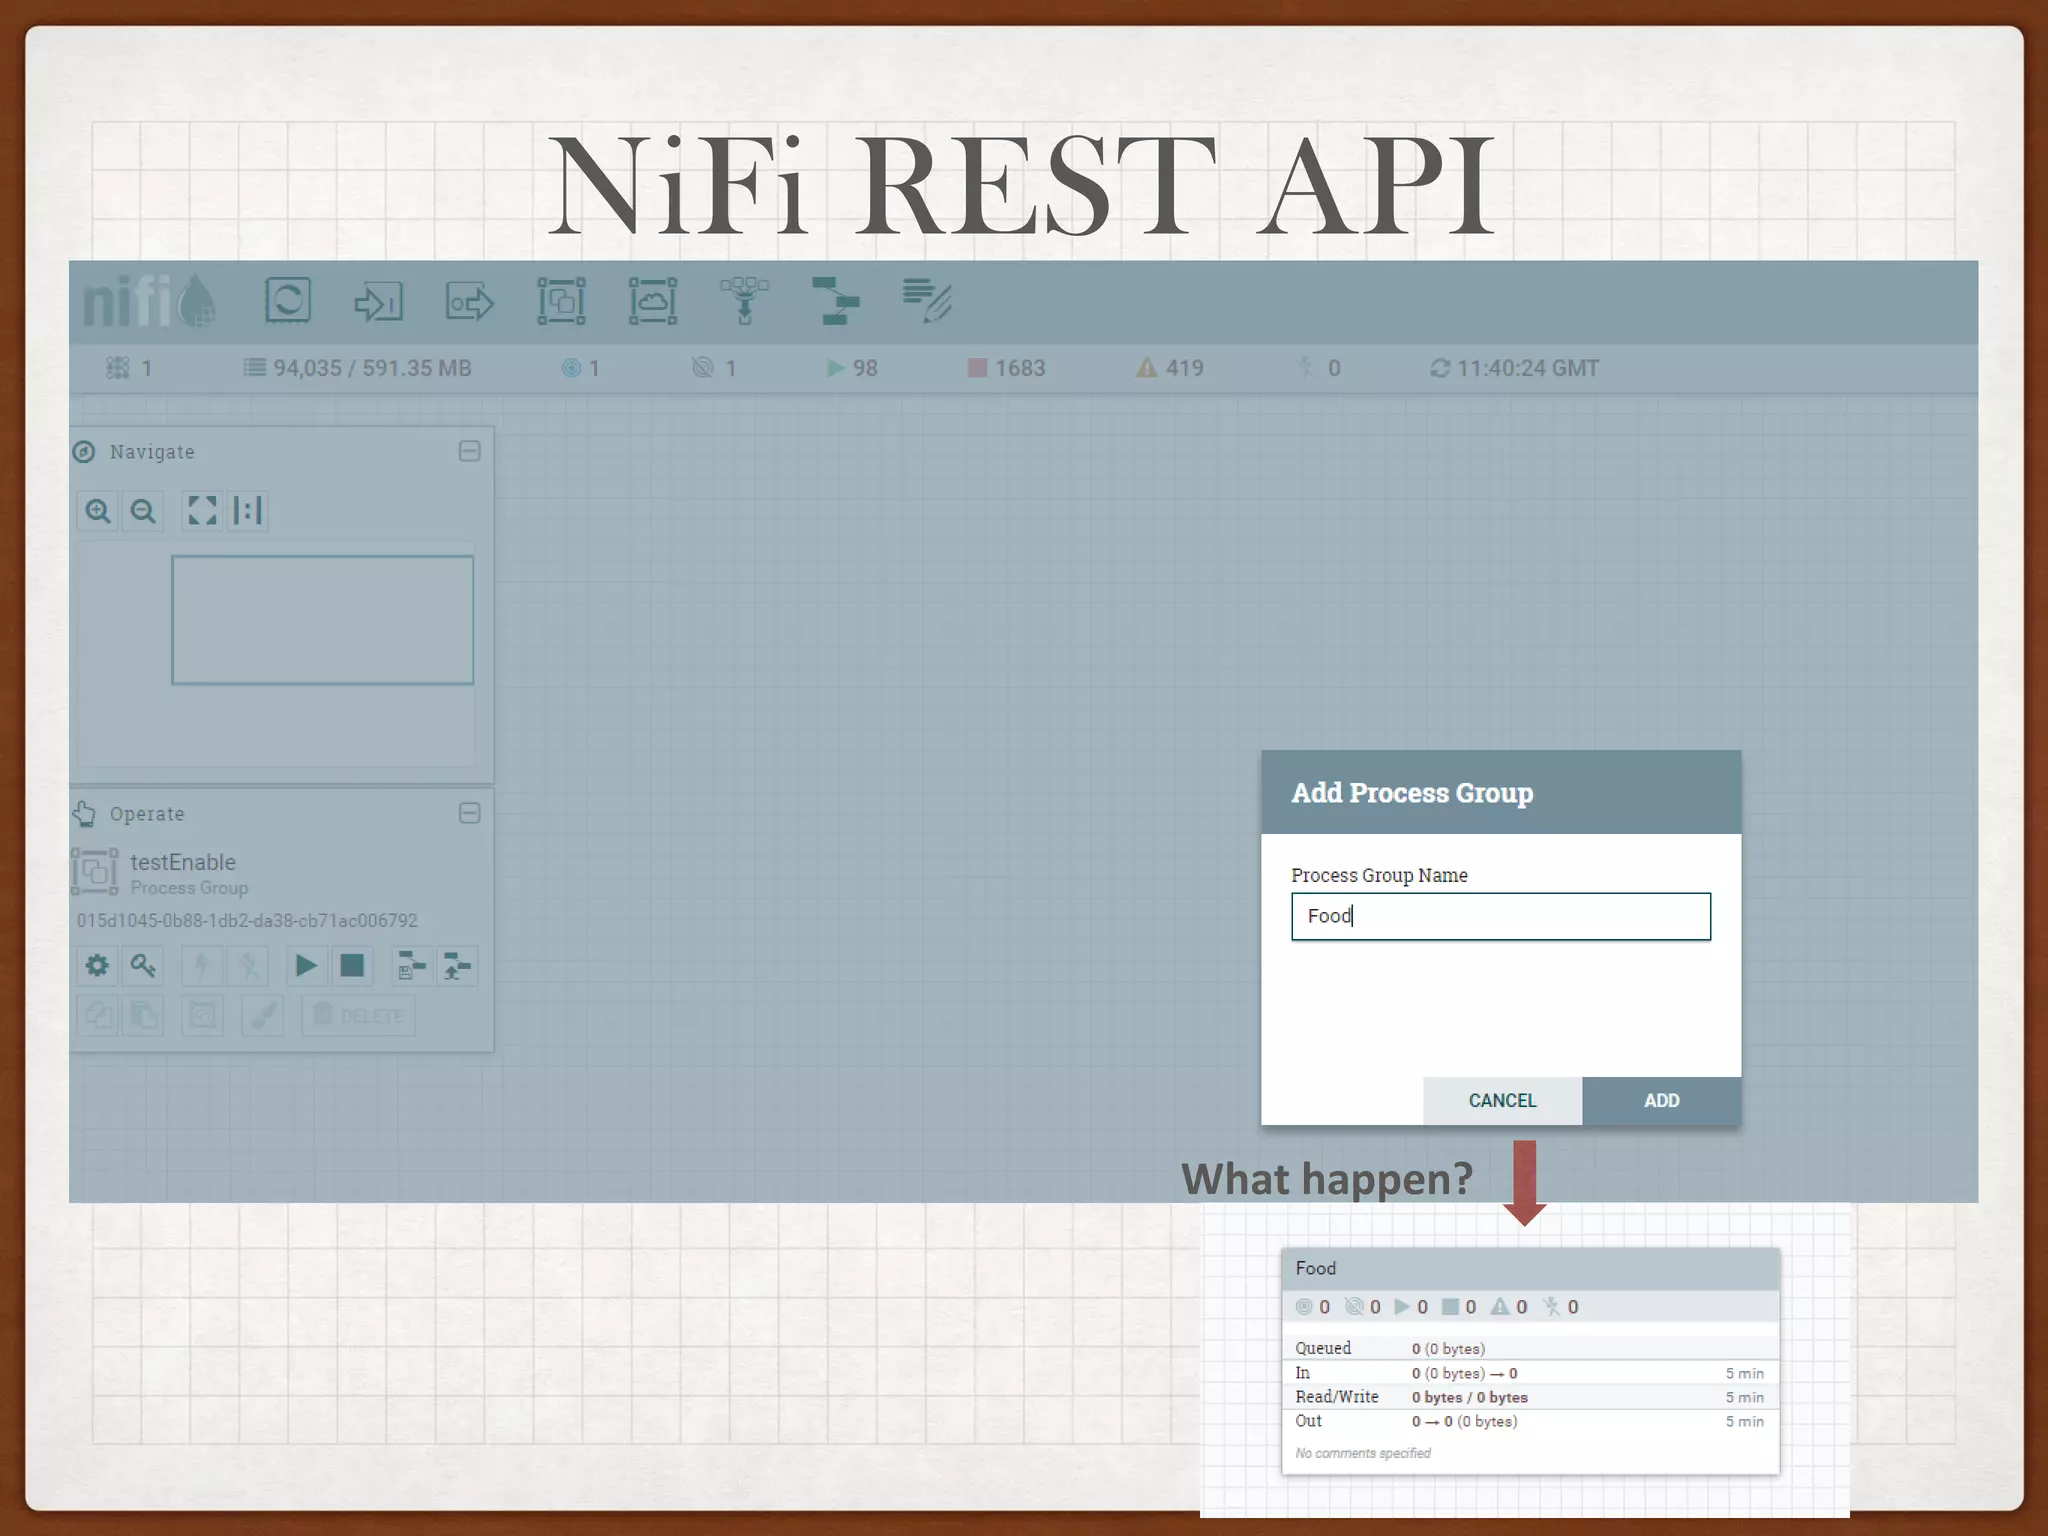Click the Fit view icon
Screen dimensions: 2048x1536
point(202,511)
